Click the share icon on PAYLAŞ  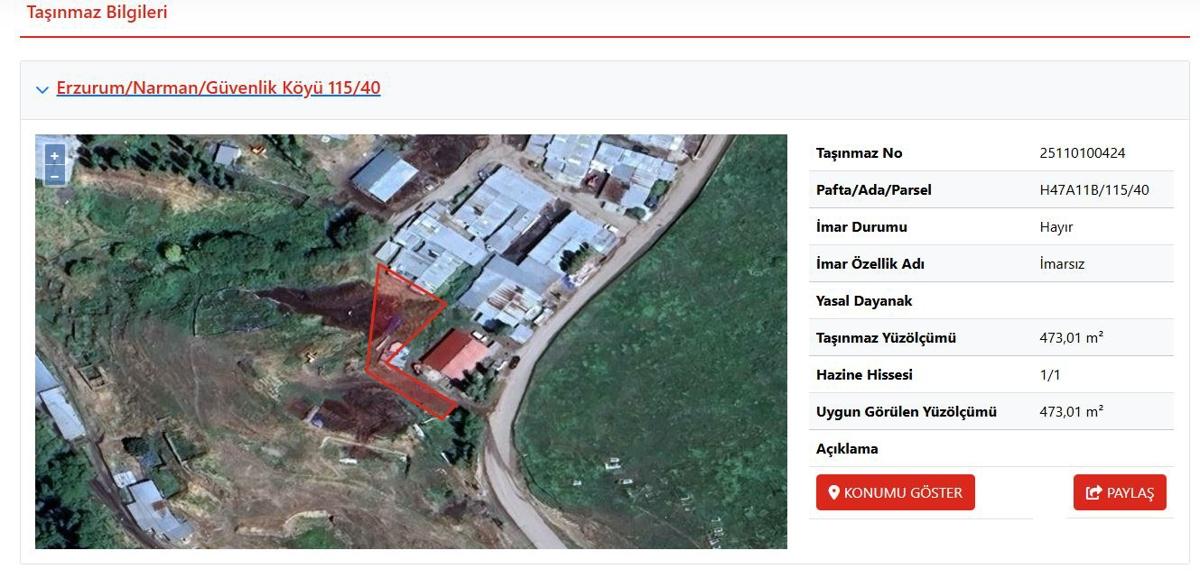[1093, 493]
